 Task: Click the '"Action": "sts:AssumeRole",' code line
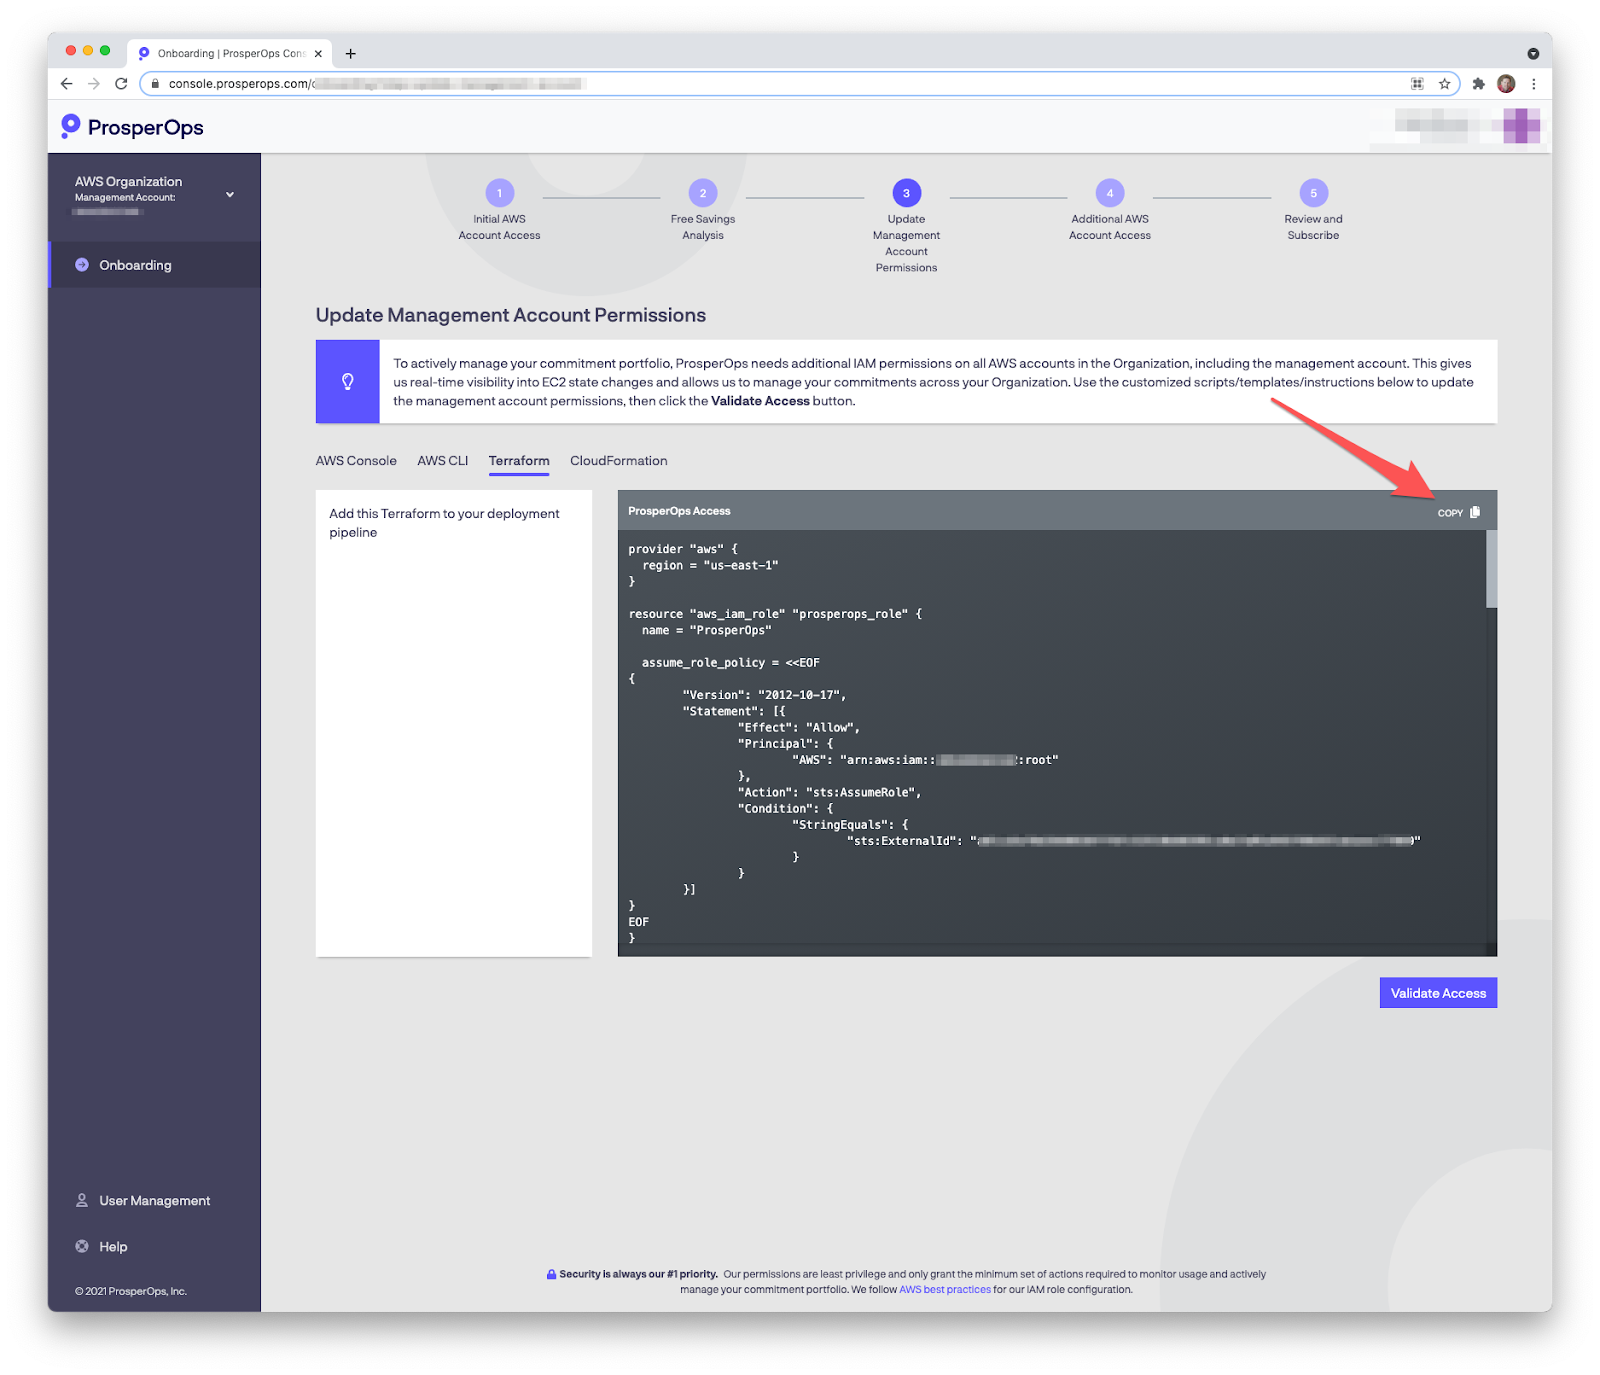[x=829, y=792]
